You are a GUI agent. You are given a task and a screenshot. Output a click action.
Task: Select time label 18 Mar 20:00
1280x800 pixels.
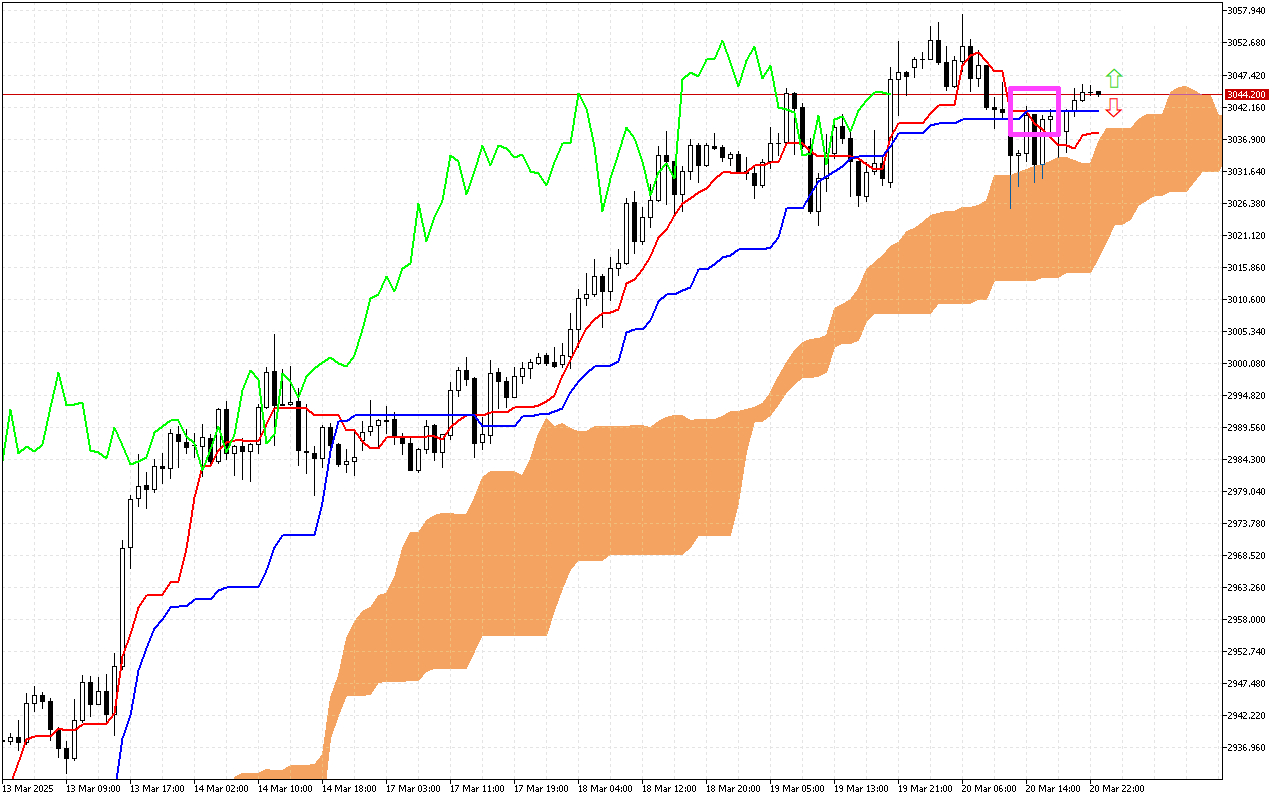click(732, 789)
